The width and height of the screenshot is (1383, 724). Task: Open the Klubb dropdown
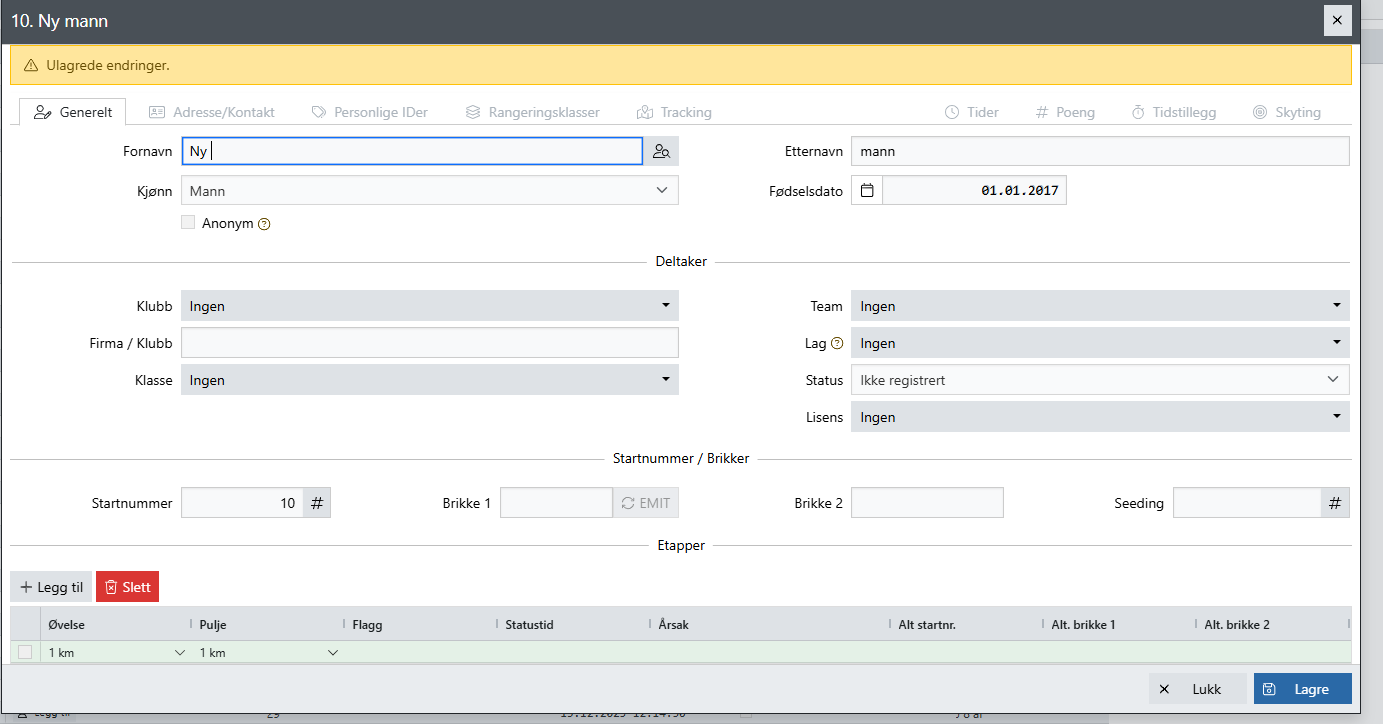pos(429,306)
